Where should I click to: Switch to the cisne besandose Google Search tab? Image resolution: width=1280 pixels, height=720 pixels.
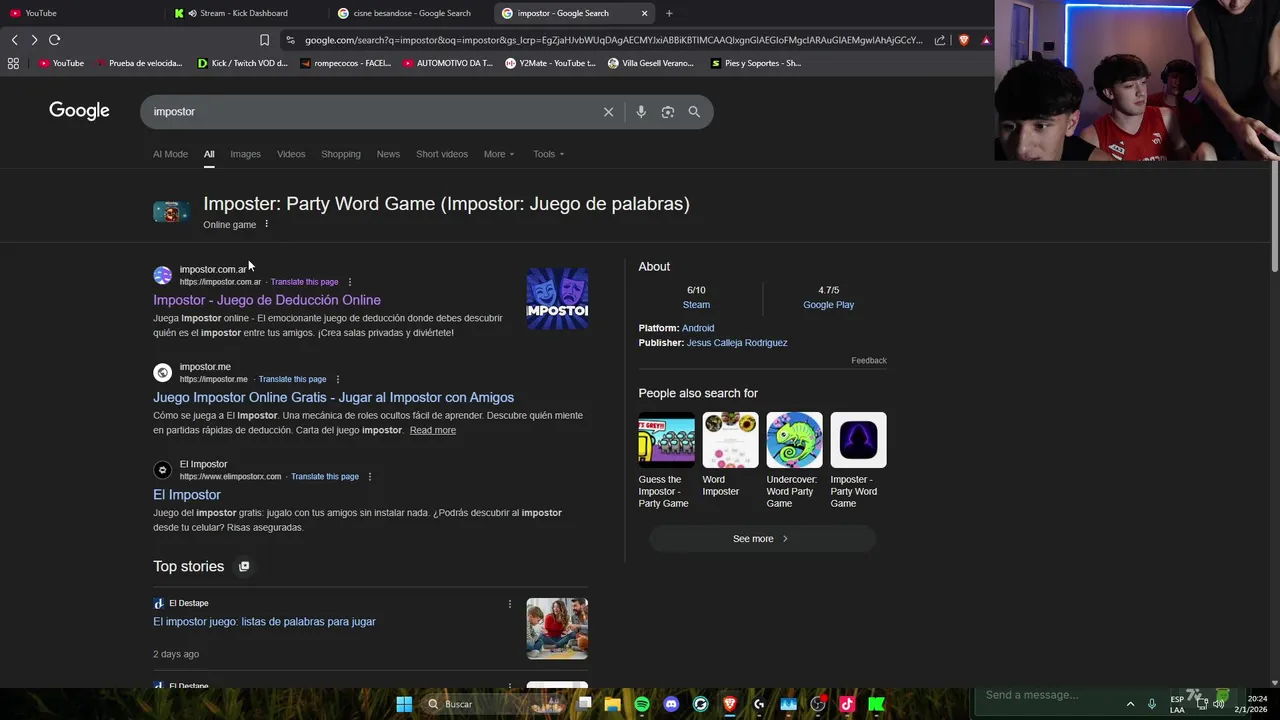pyautogui.click(x=411, y=13)
